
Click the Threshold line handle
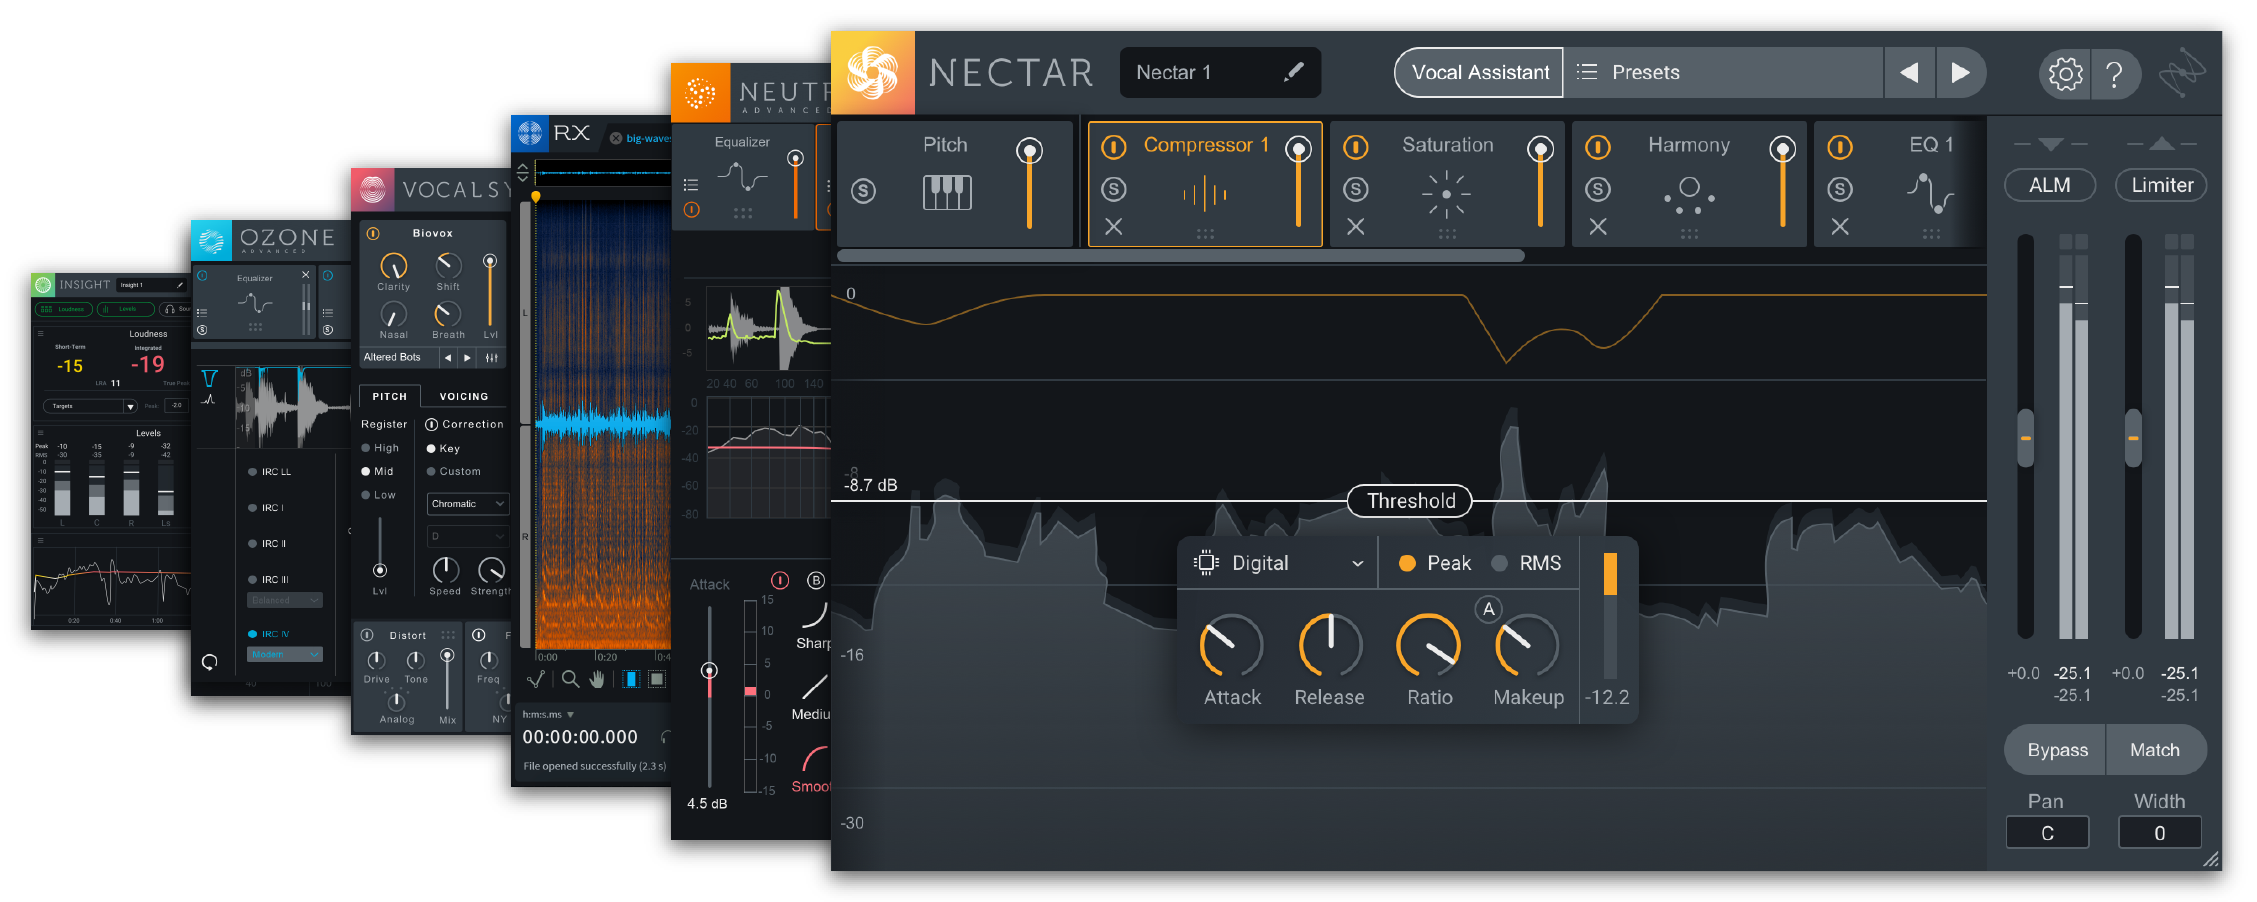[1410, 501]
